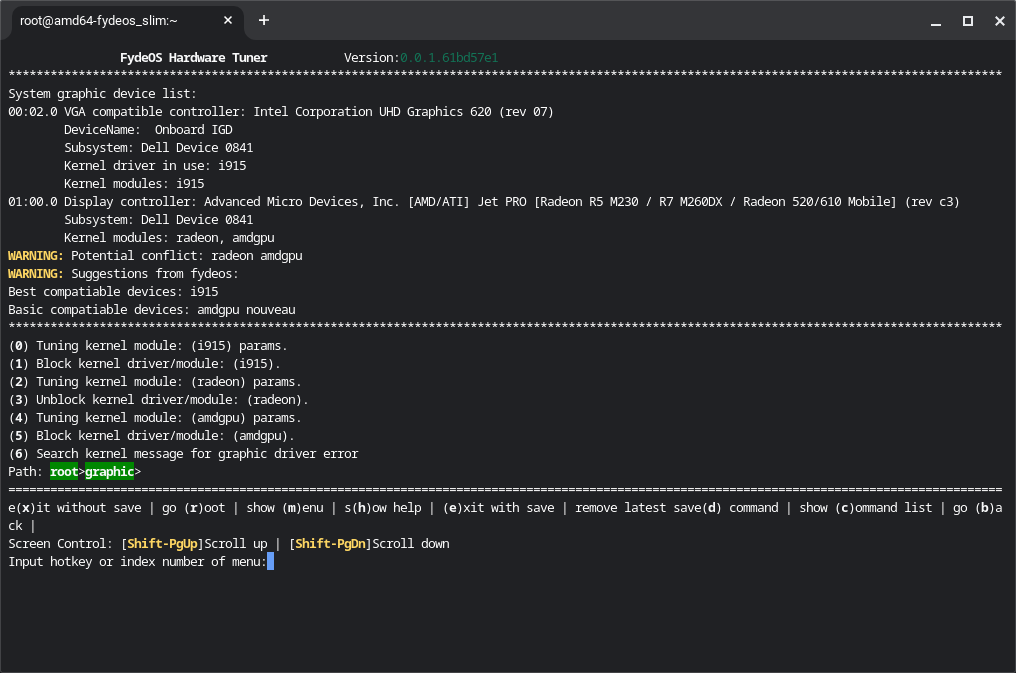Click entry (6) Search kernel message

183,454
